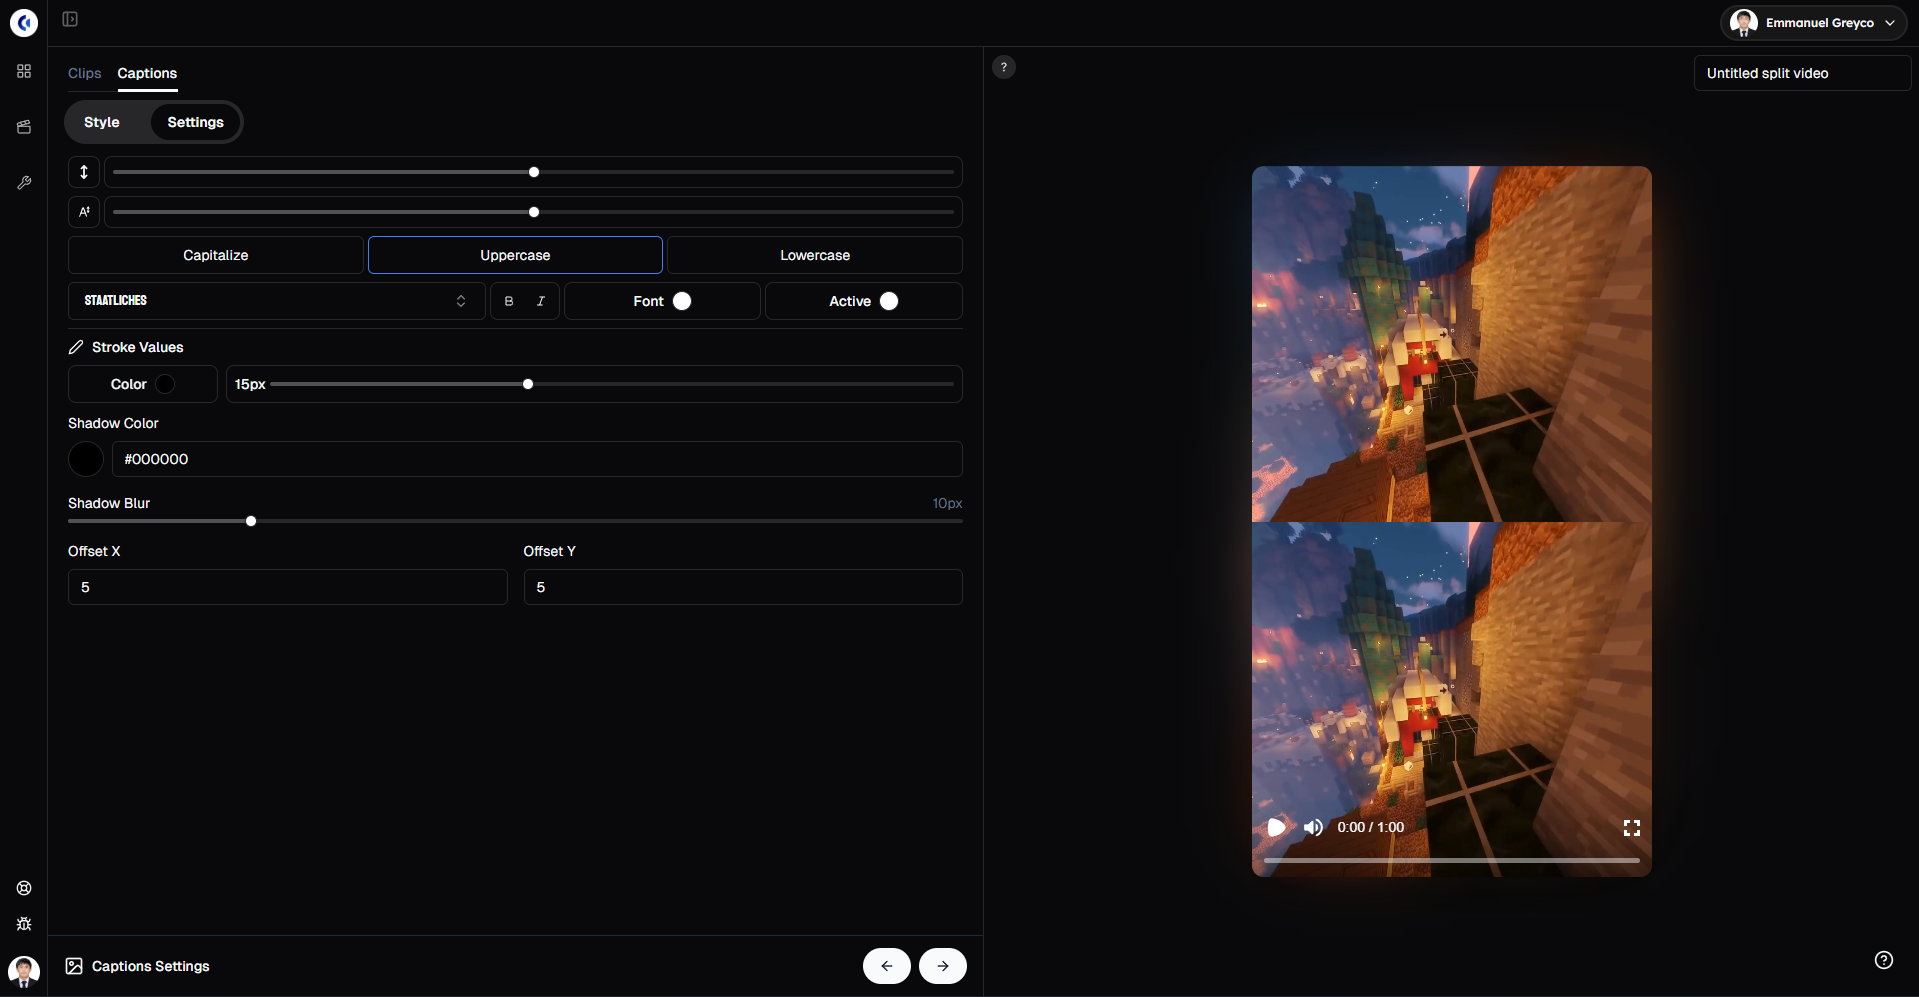Open the Shadow Color swatch picker

pos(86,459)
